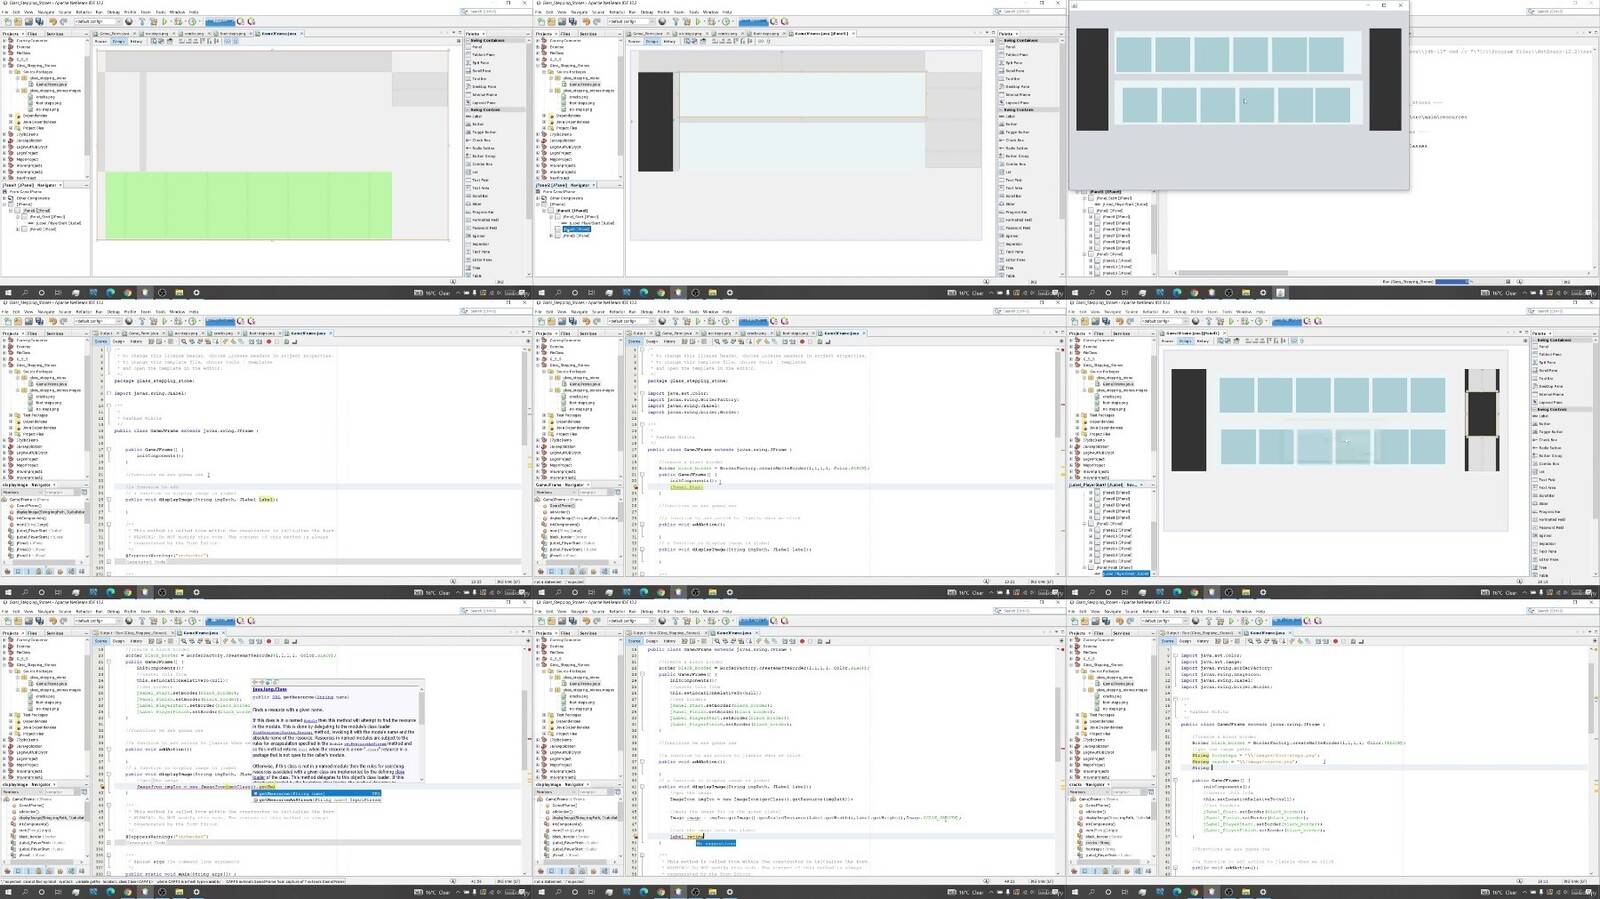The image size is (1600, 899).
Task: Select Tabbed Pane in top-left frame Palette
Action: [484, 55]
